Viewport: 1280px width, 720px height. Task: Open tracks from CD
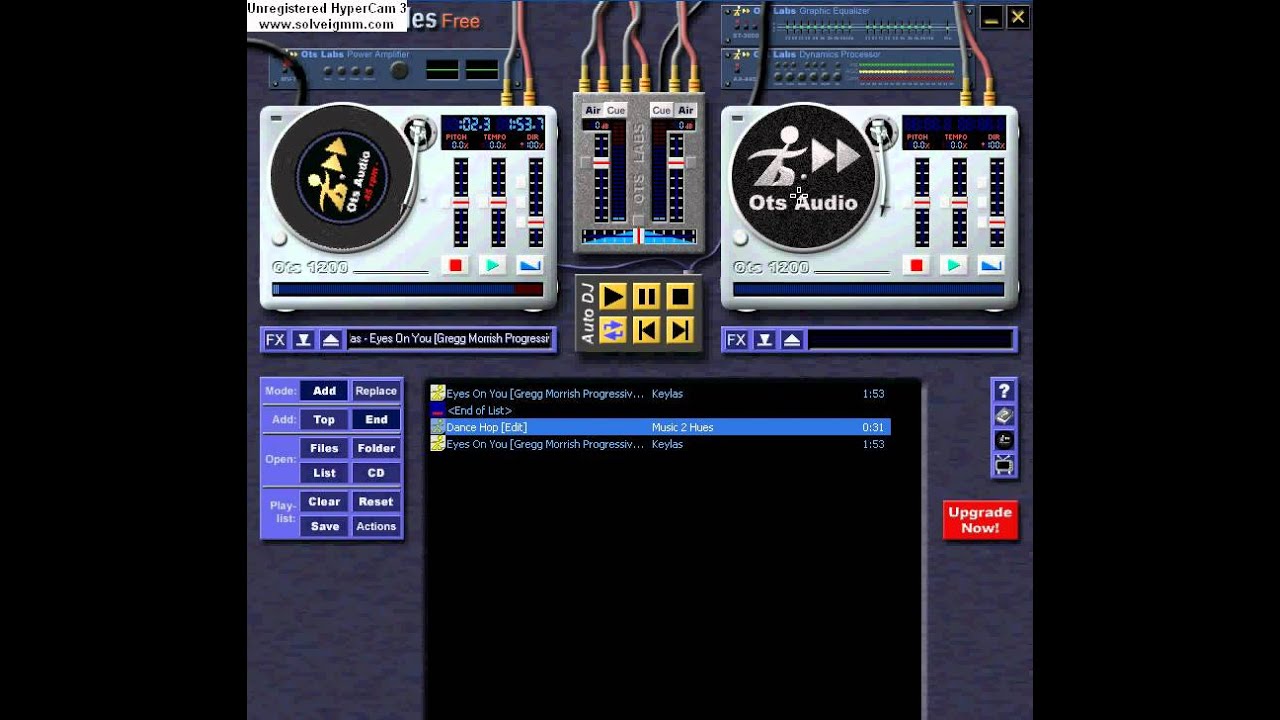[x=376, y=473]
